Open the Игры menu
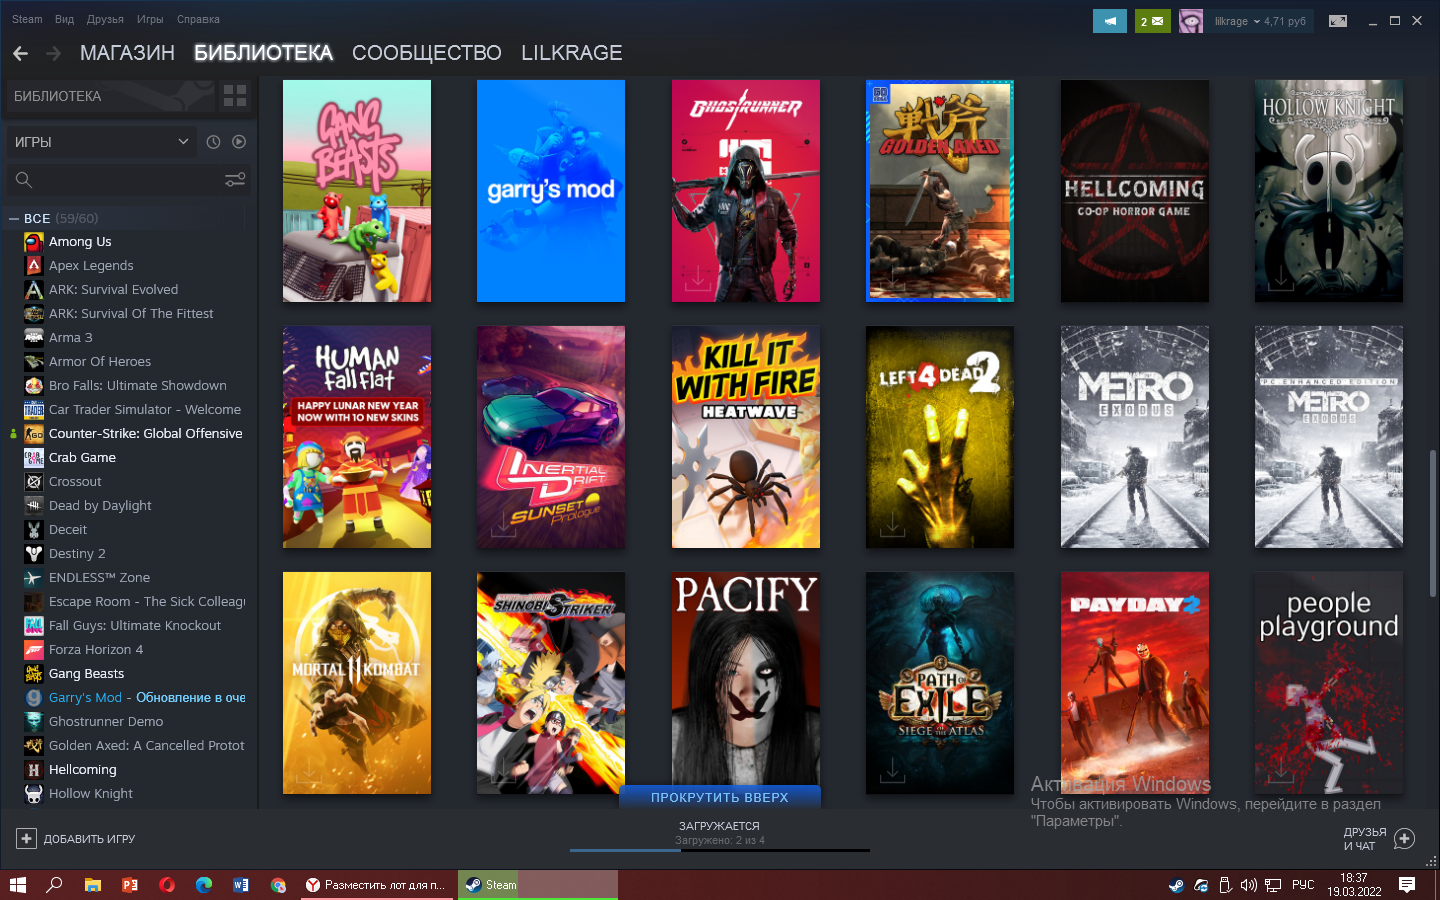Screen dimensions: 1440x900 150,19
